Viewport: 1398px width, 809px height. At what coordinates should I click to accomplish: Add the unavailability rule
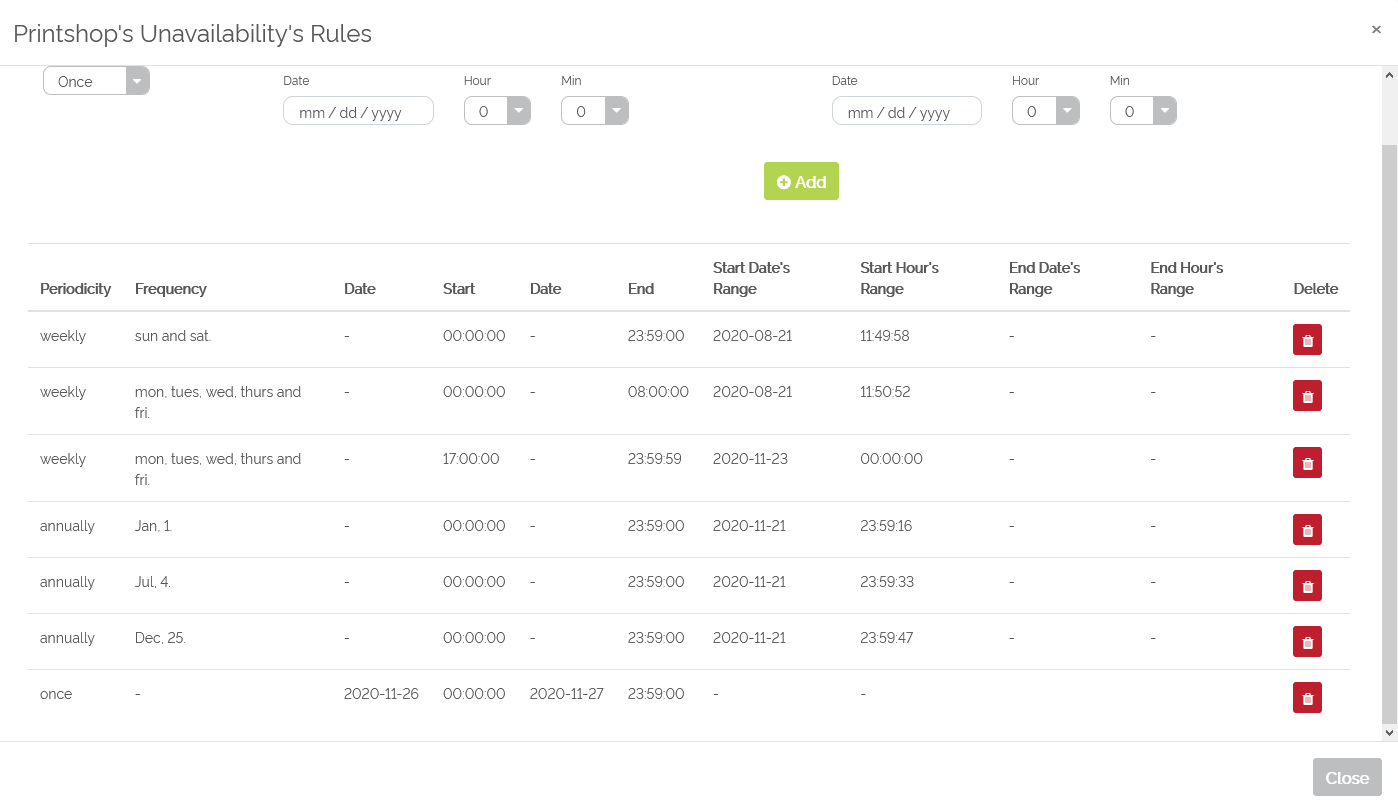[x=801, y=181]
